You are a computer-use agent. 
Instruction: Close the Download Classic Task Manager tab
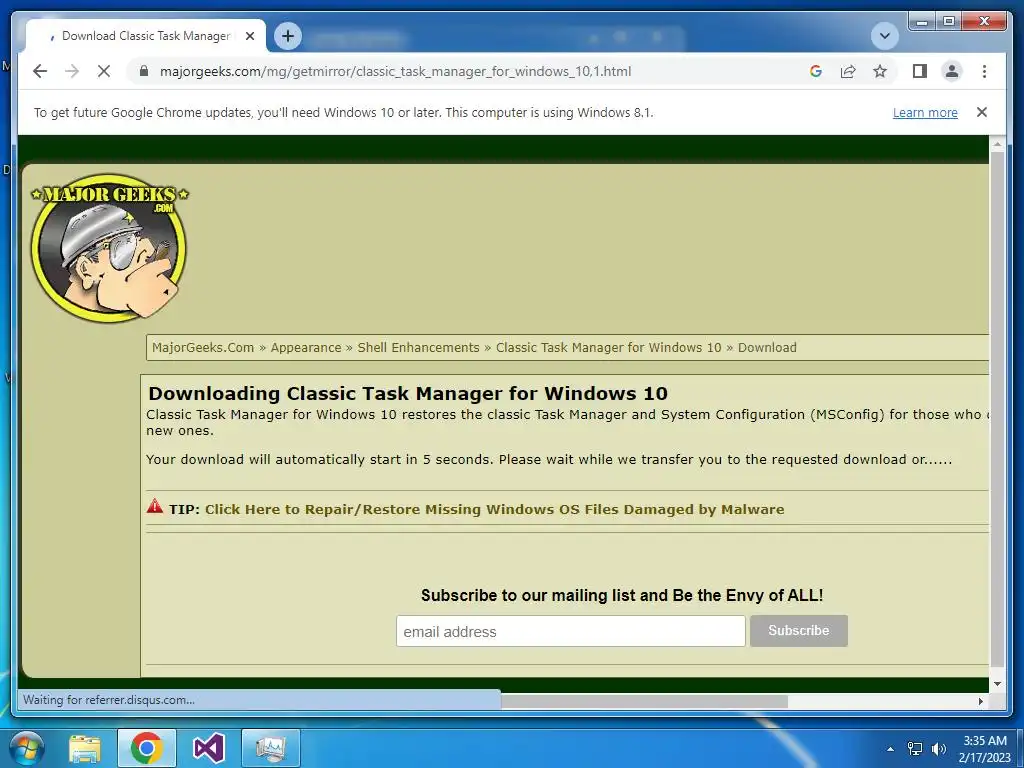pyautogui.click(x=249, y=36)
